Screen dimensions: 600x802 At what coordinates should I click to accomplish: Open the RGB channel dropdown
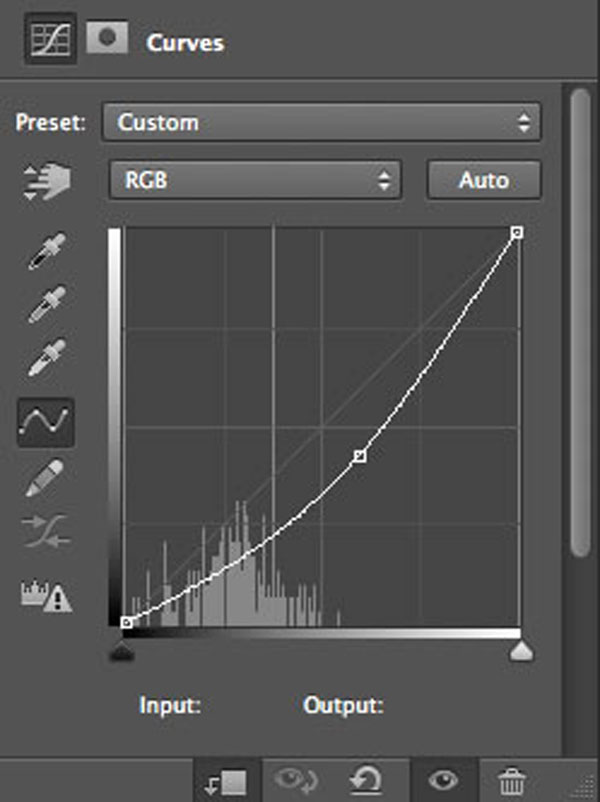click(x=255, y=180)
